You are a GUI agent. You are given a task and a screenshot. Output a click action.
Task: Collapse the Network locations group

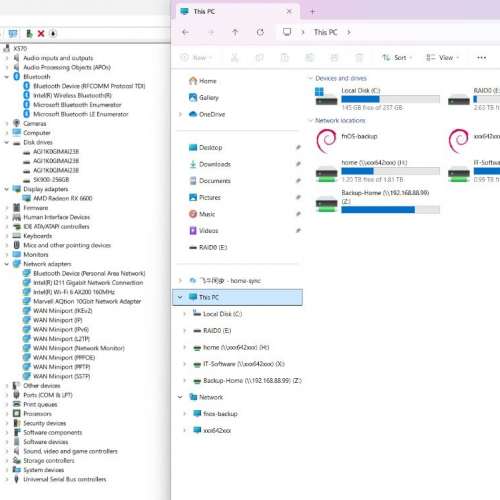pos(310,120)
